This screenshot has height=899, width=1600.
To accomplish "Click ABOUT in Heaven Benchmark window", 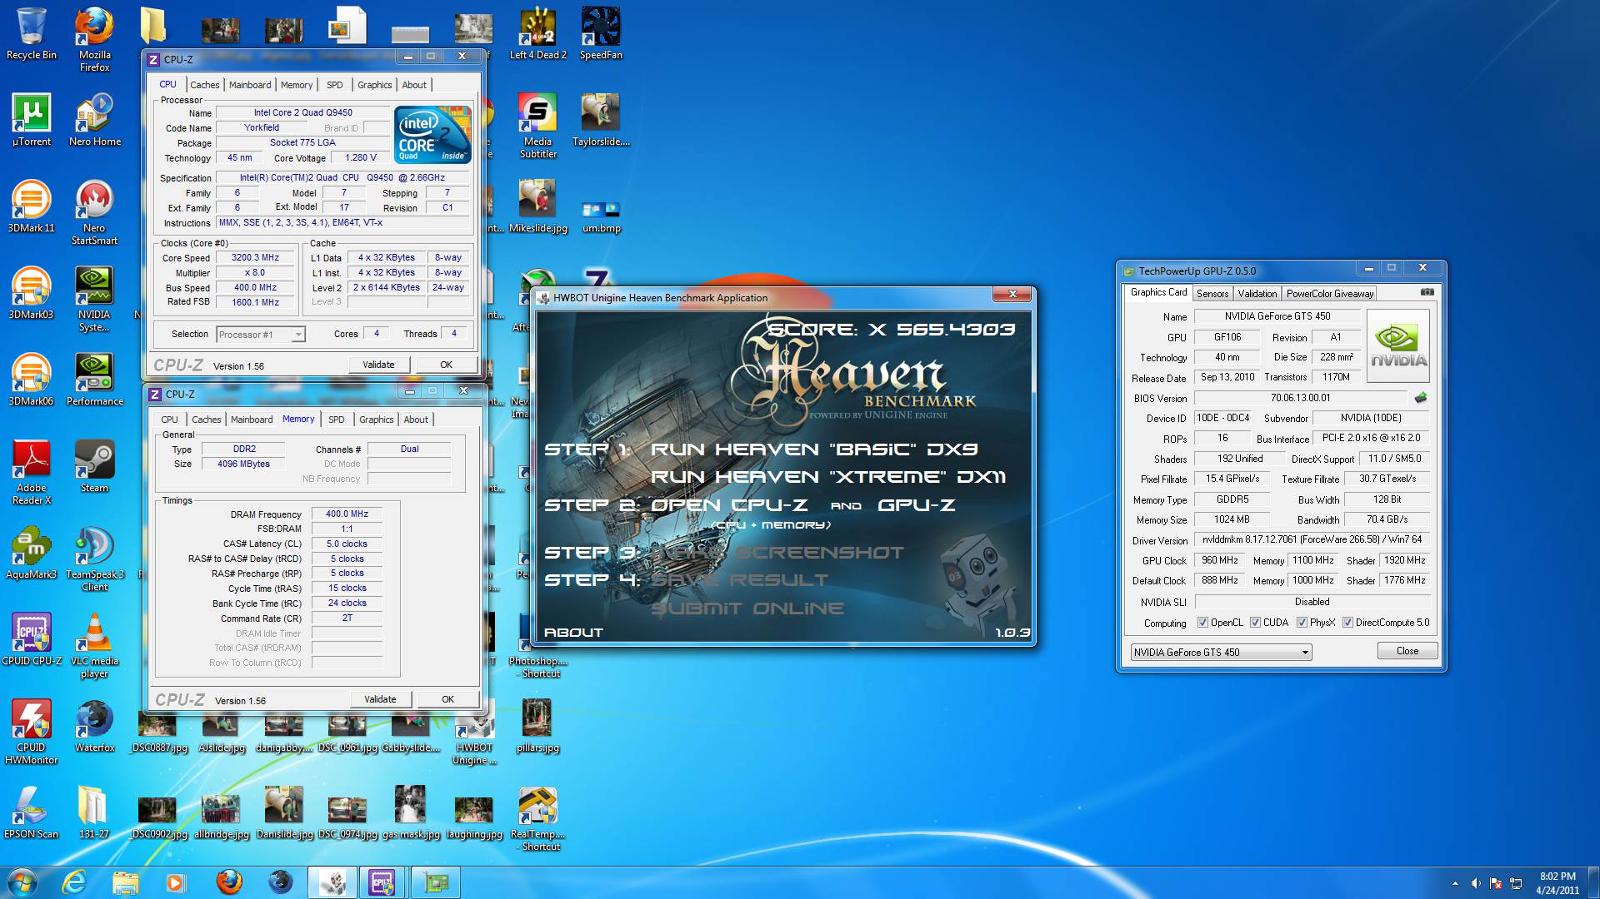I will coord(573,632).
